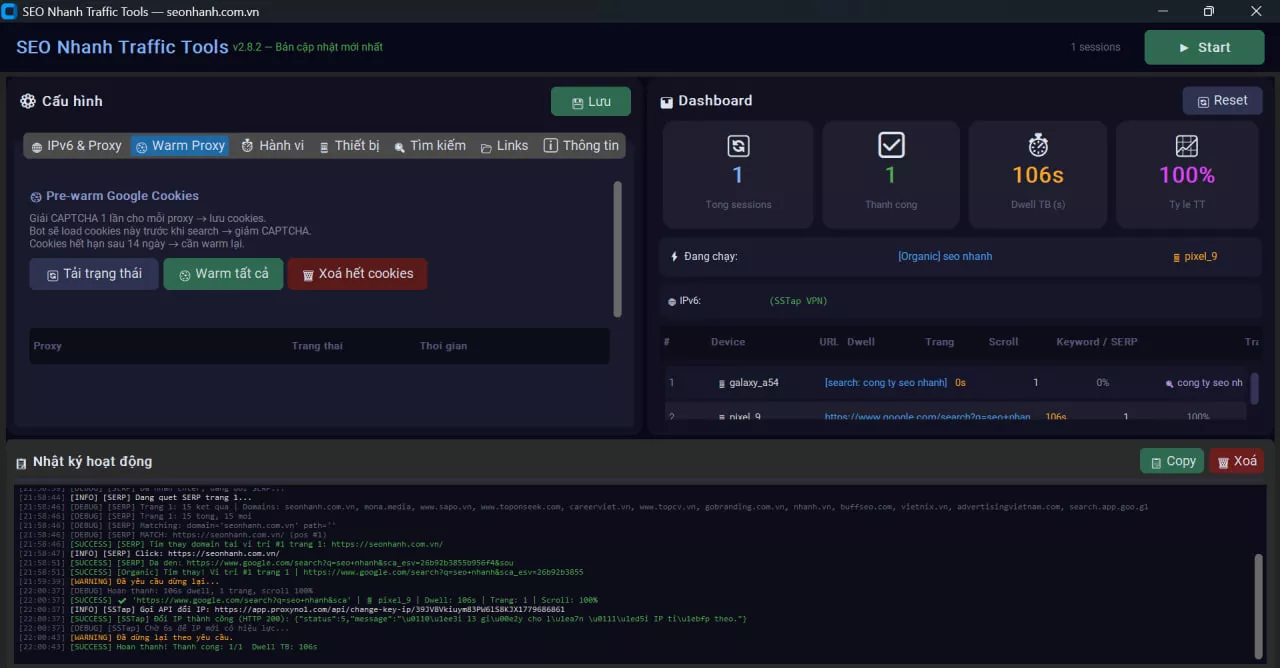Click the search icon beside cong ty seo keyword
This screenshot has height=668, width=1280.
[x=1169, y=383]
